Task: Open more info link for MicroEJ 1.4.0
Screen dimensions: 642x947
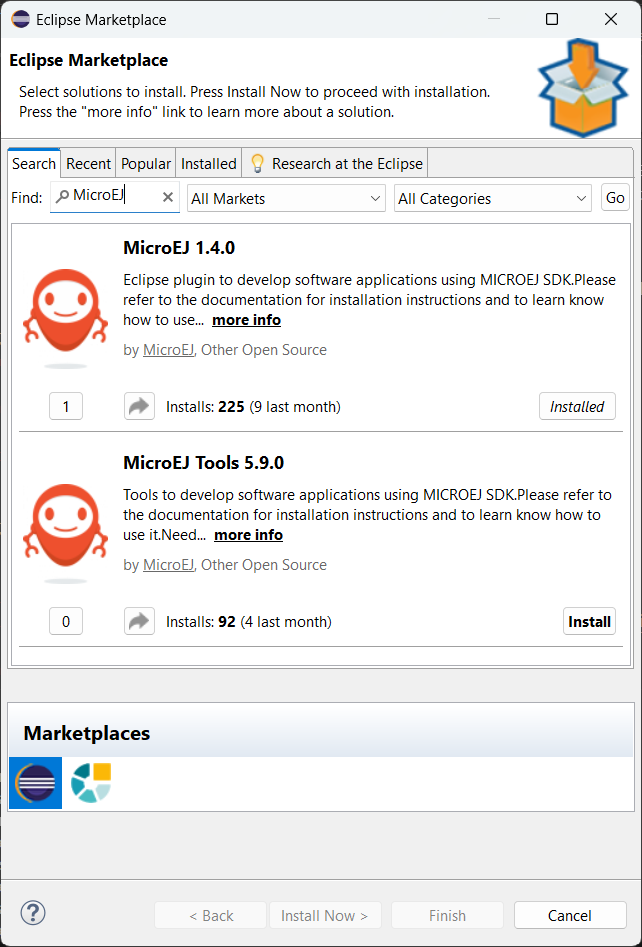Action: pos(246,320)
